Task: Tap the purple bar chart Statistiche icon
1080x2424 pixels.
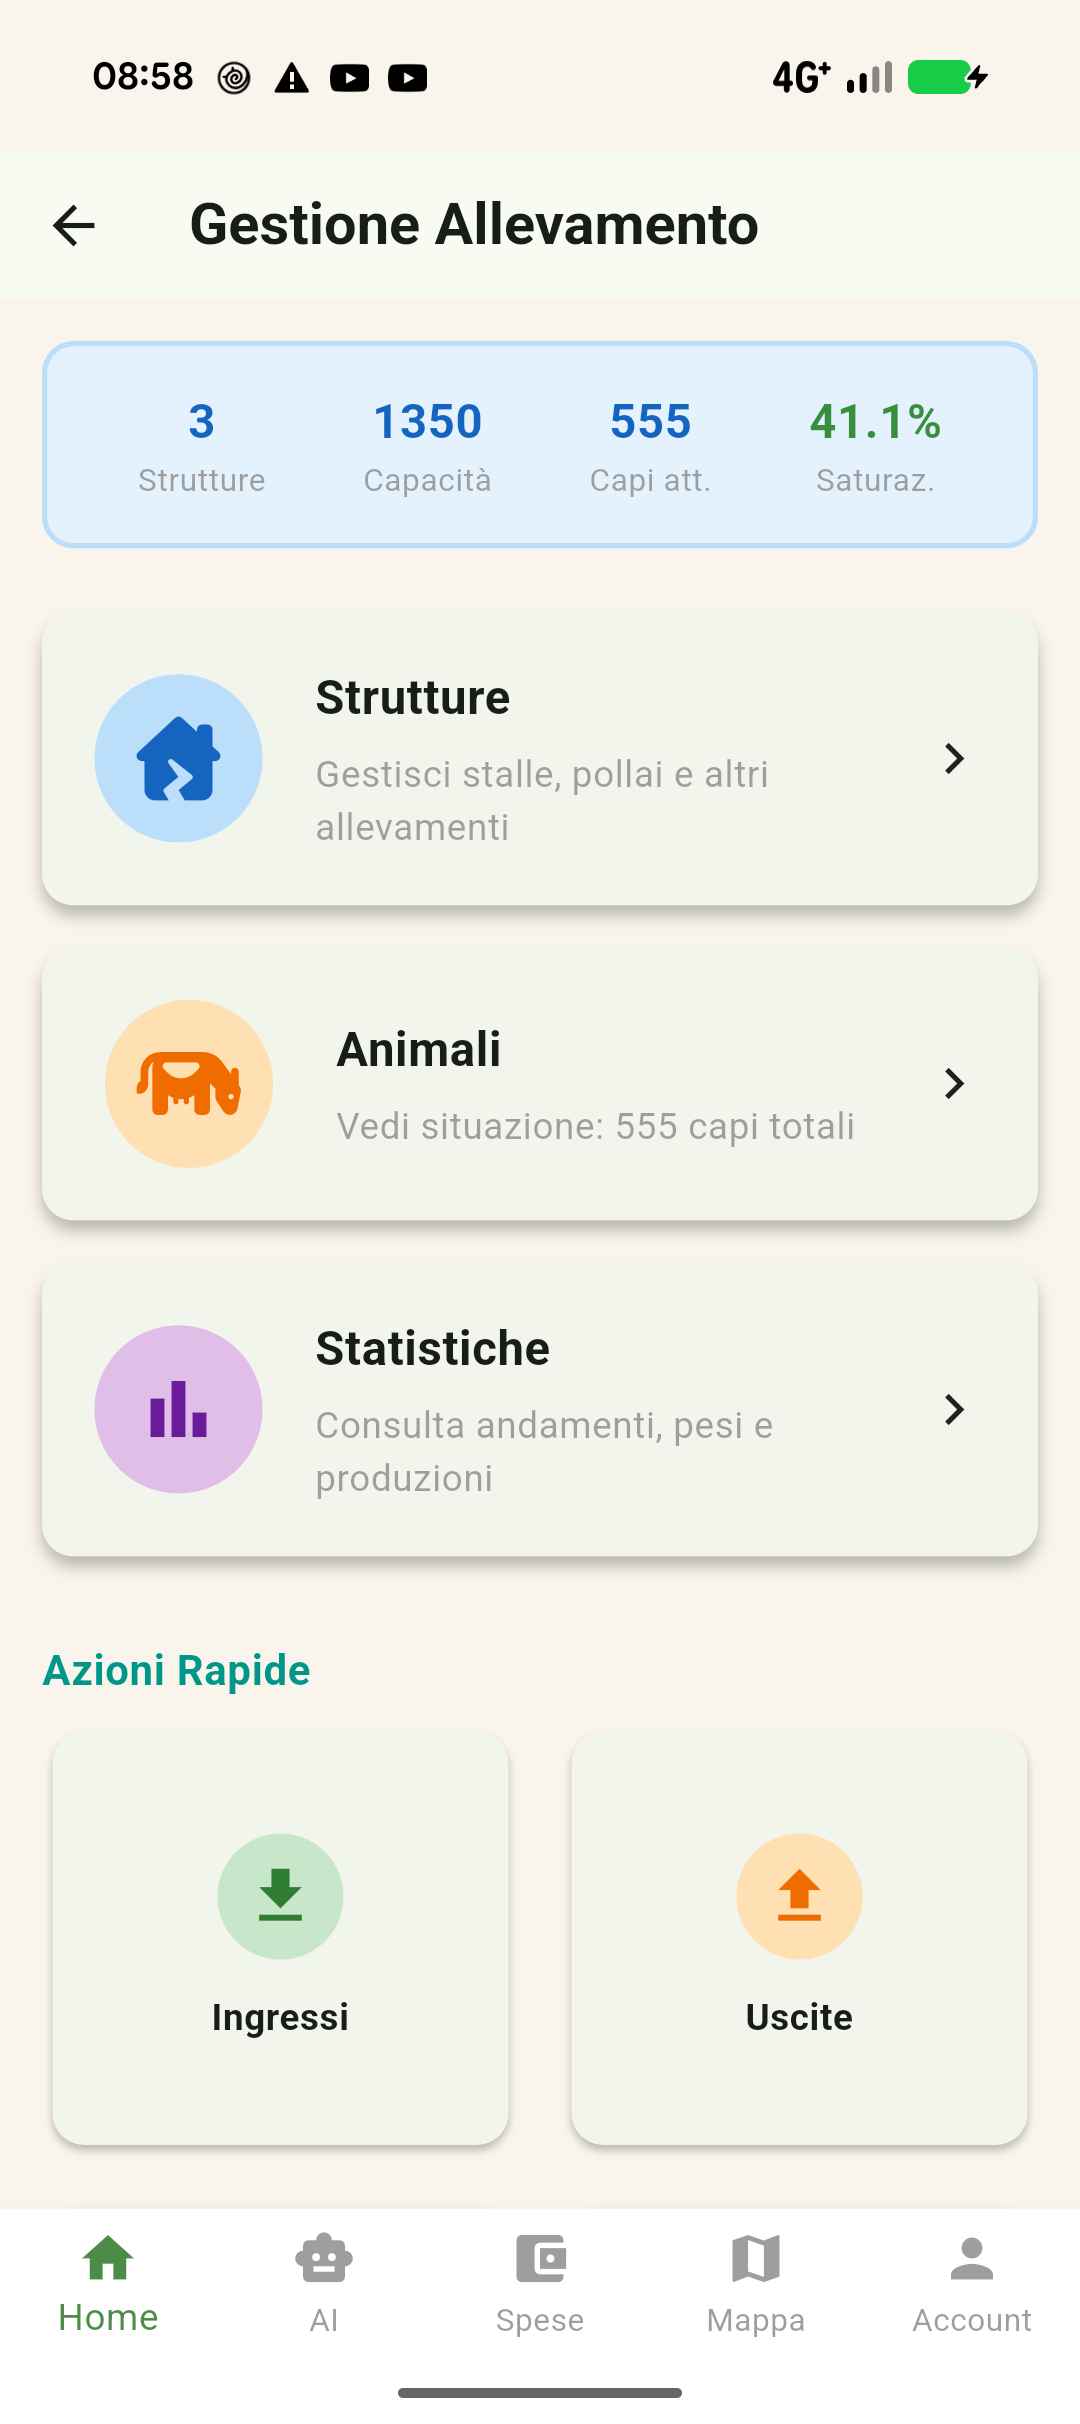Action: point(179,1409)
